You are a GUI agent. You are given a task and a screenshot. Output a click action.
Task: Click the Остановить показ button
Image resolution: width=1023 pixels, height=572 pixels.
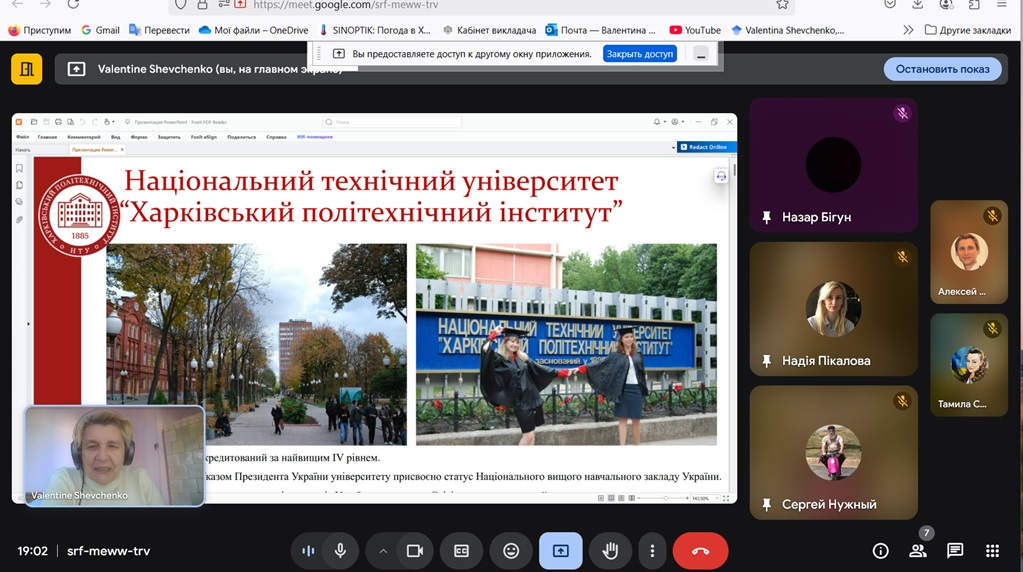tap(942, 69)
